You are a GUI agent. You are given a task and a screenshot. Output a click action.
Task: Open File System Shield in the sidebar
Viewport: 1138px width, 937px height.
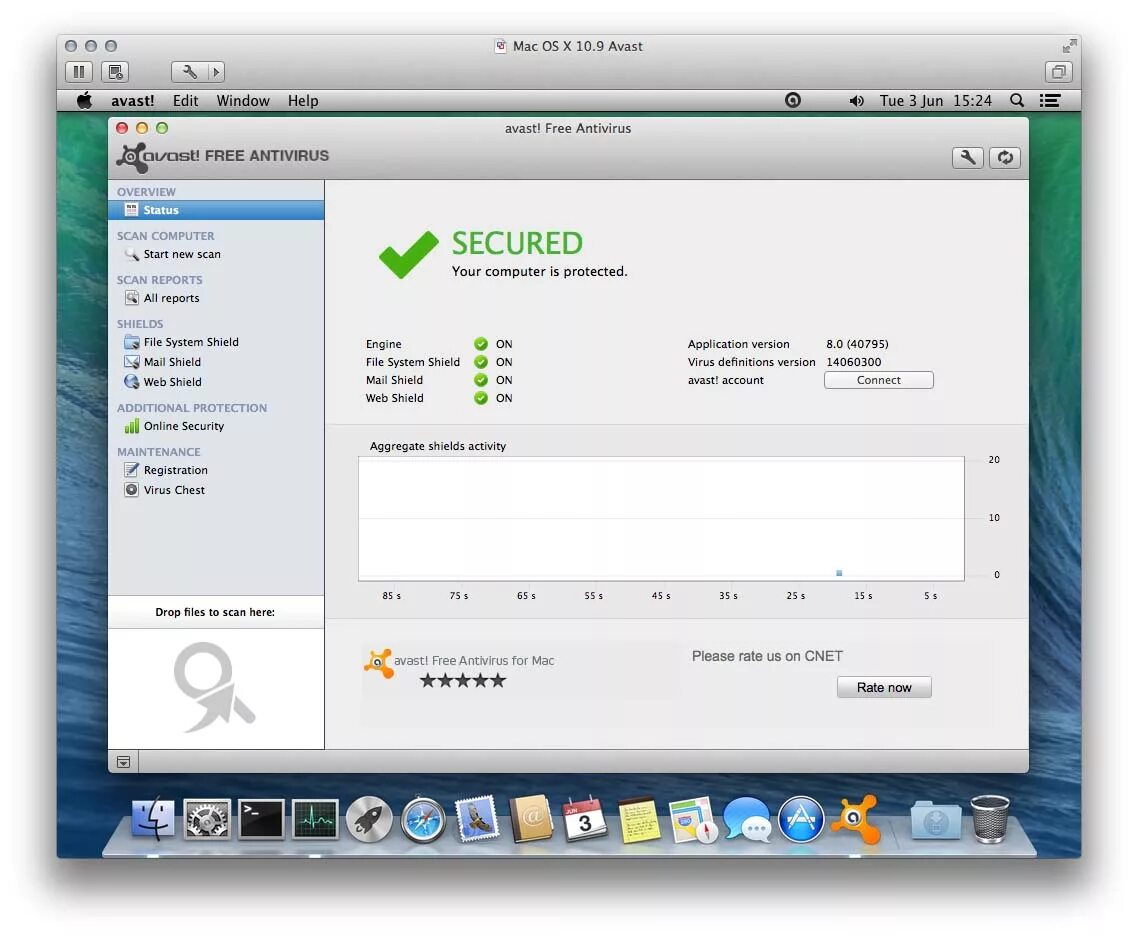(191, 342)
